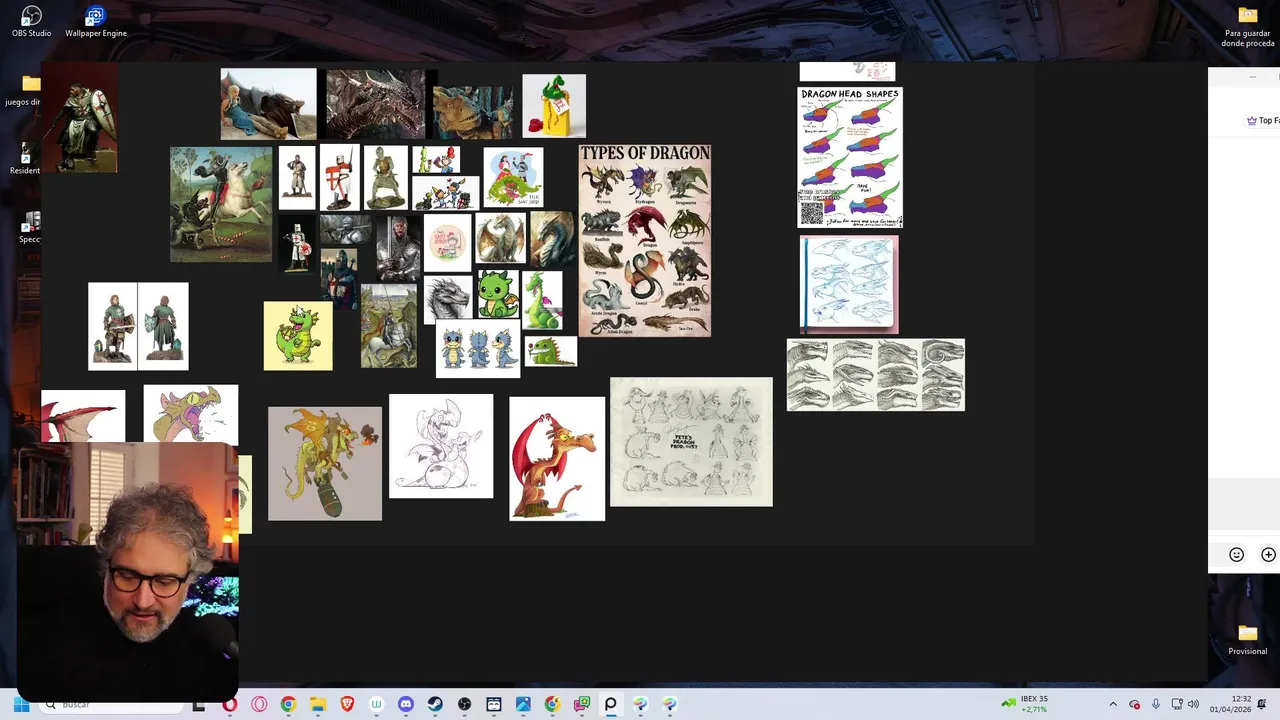
Task: Select the cute green dragon on dark background
Action: (497, 294)
